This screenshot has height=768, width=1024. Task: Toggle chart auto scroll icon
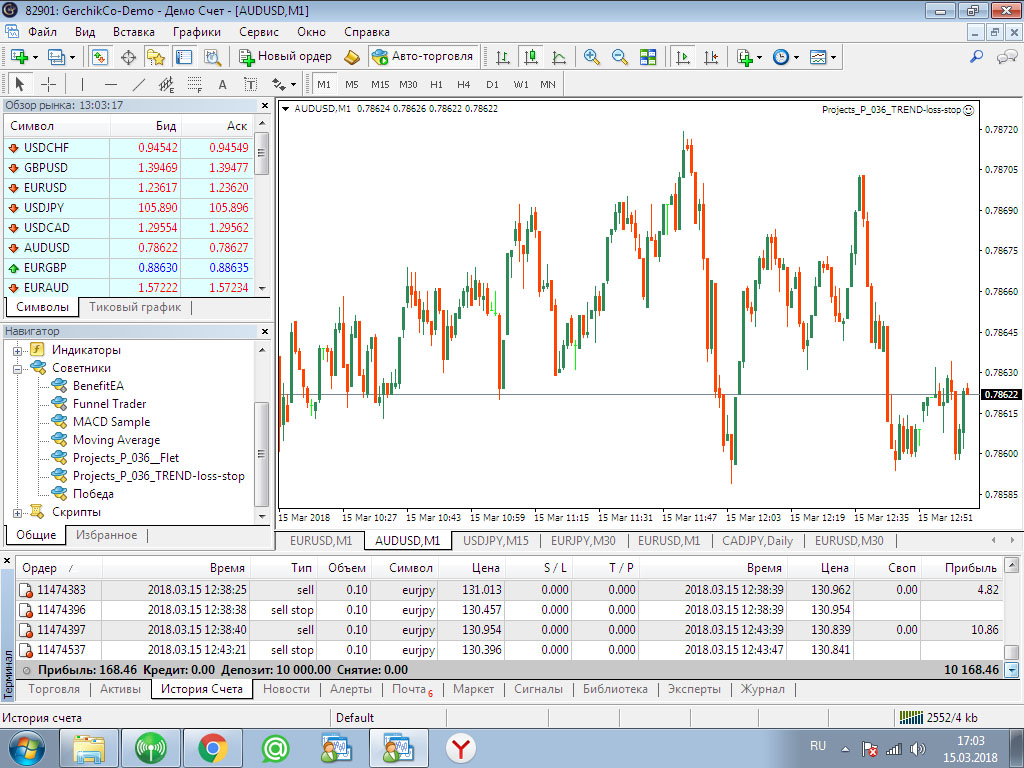coord(682,57)
